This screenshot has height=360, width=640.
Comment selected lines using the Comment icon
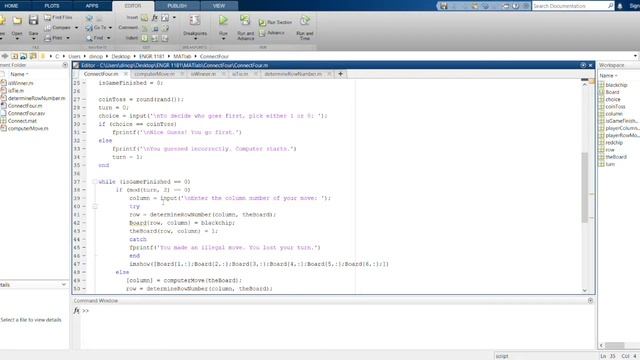[x=144, y=28]
